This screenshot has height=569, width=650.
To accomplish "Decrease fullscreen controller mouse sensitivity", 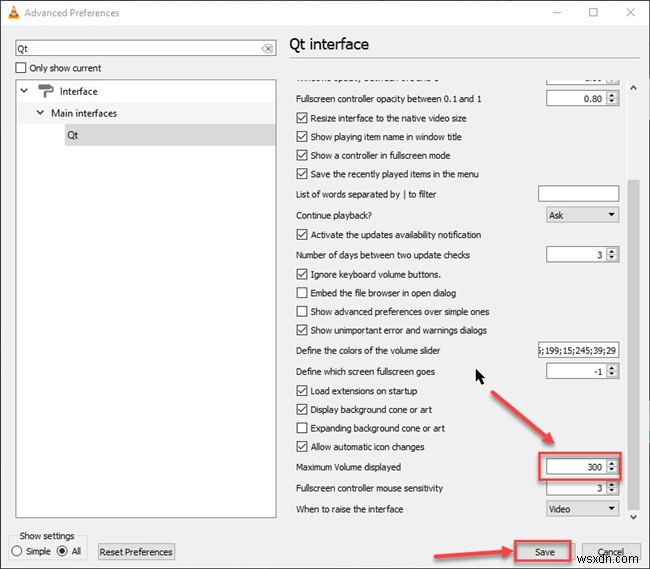I will pos(612,492).
